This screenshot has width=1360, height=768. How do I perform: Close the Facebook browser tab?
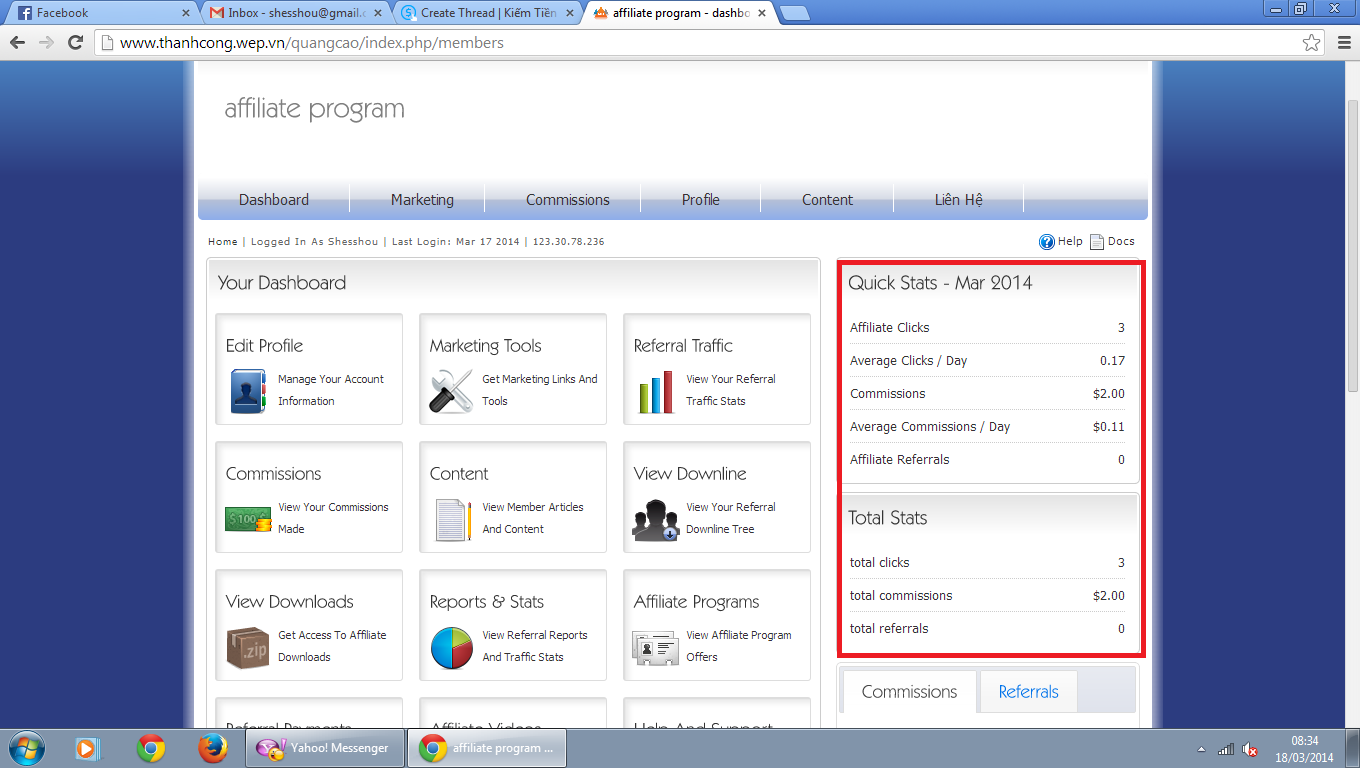(x=185, y=13)
